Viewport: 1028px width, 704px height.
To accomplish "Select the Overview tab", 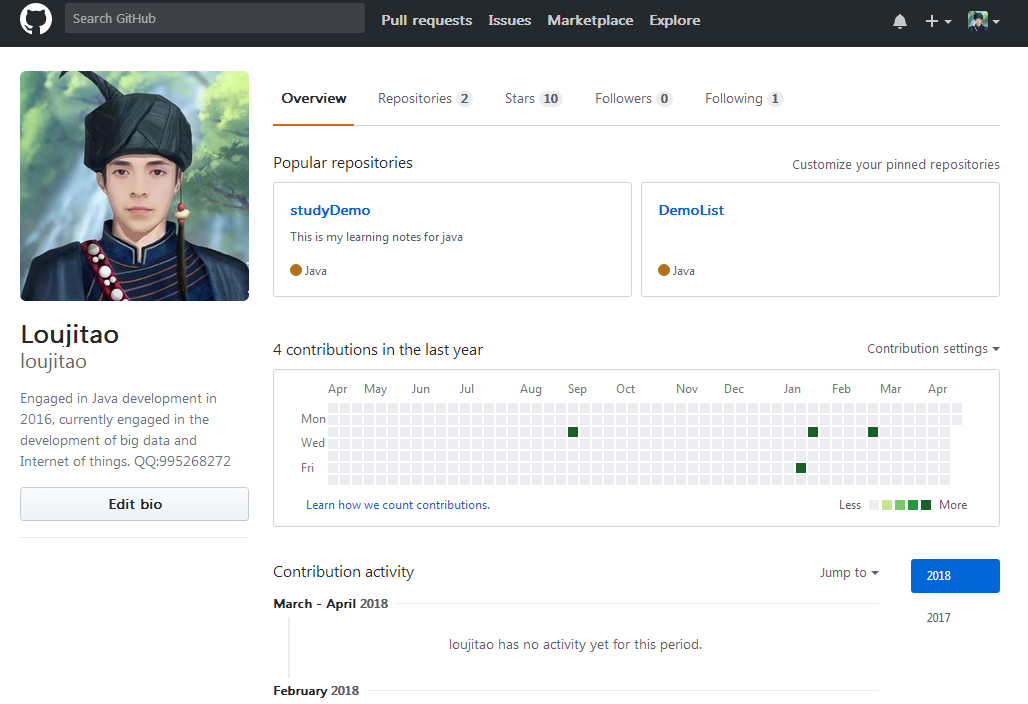I will coord(313,98).
